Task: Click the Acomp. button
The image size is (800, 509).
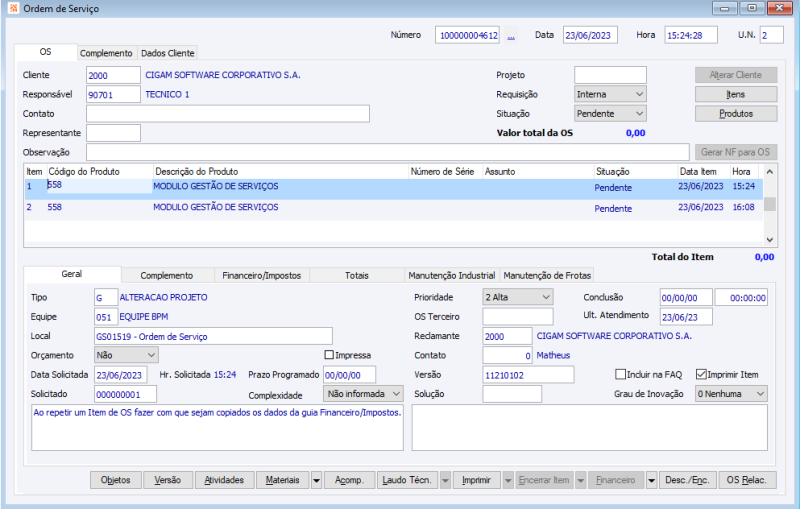Action: click(x=349, y=480)
